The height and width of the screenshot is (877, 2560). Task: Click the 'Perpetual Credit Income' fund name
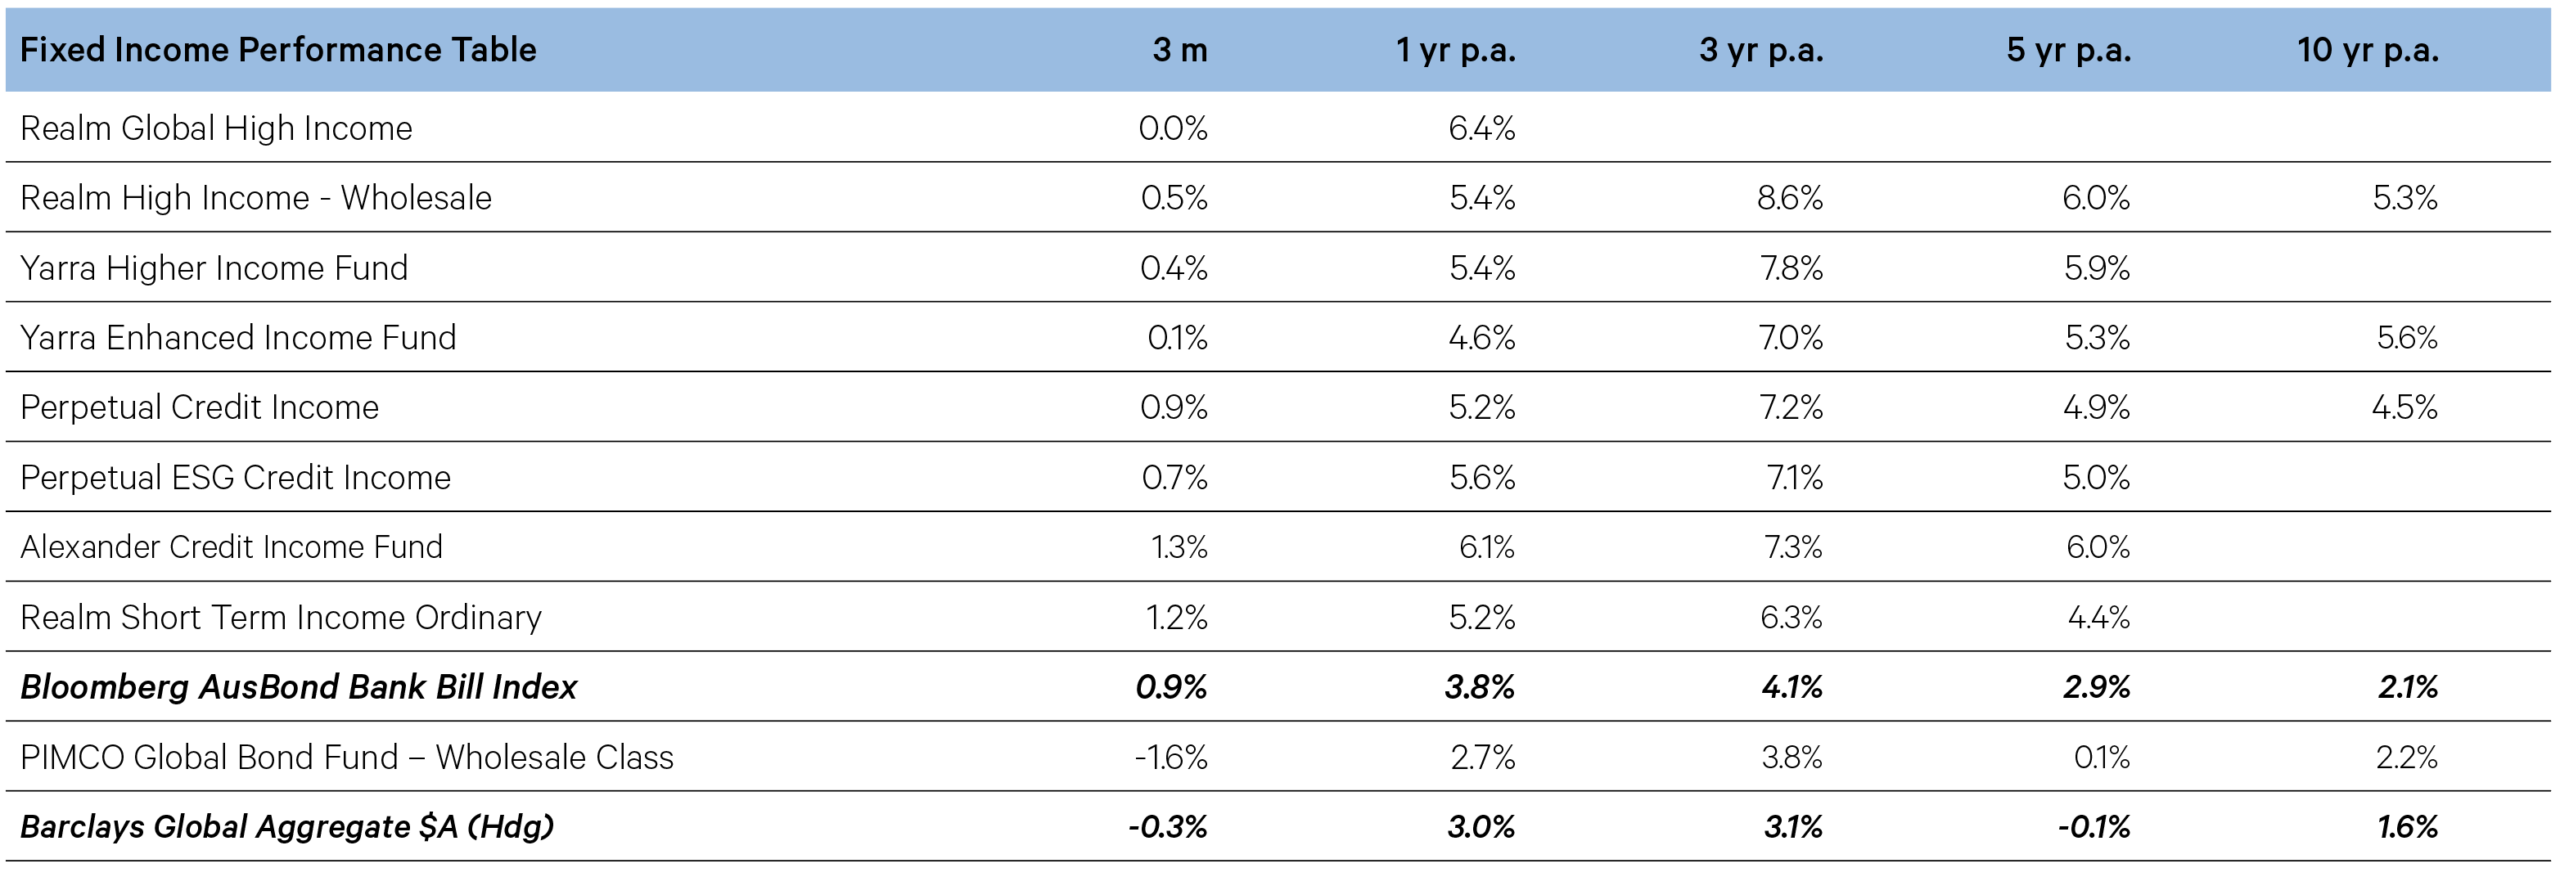(199, 408)
